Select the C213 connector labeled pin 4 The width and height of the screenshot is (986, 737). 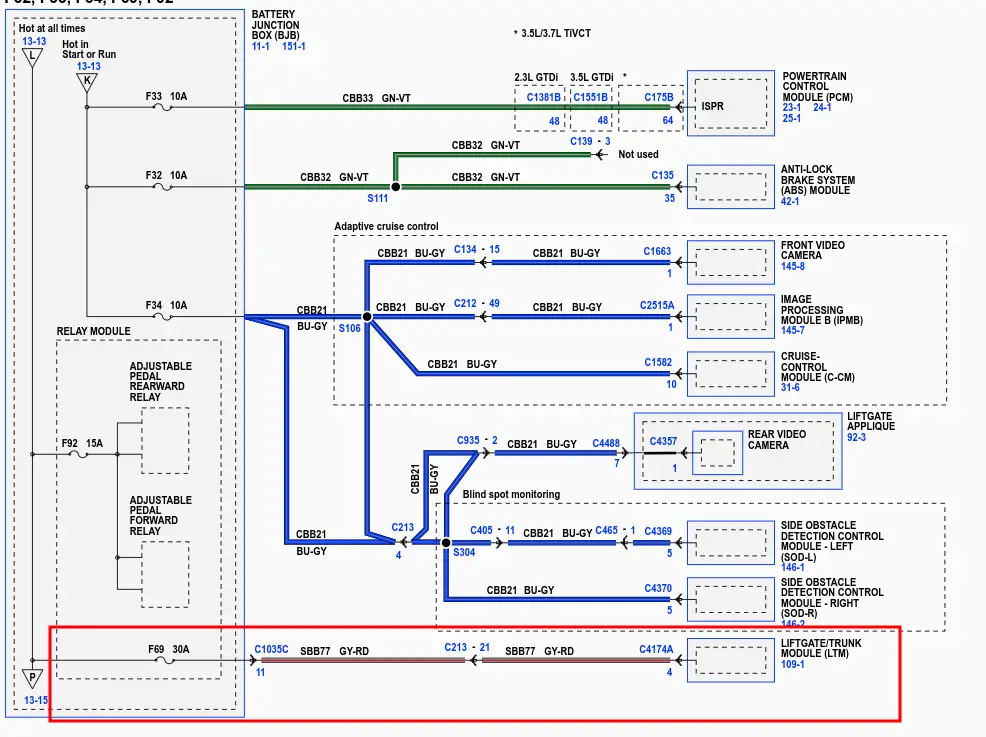pyautogui.click(x=402, y=528)
